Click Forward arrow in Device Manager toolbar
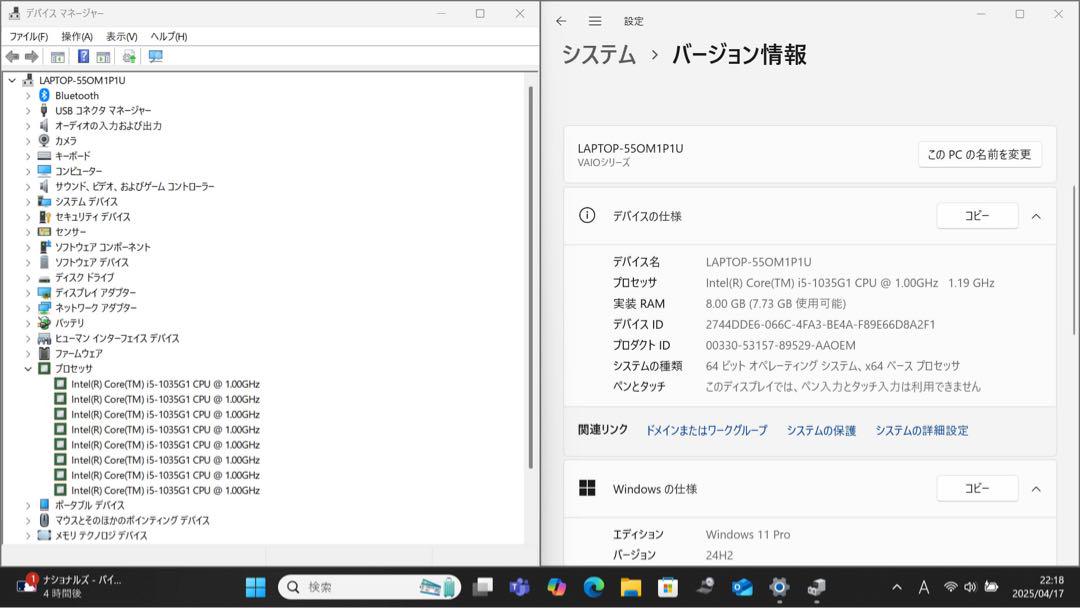This screenshot has height=608, width=1080. [32, 56]
